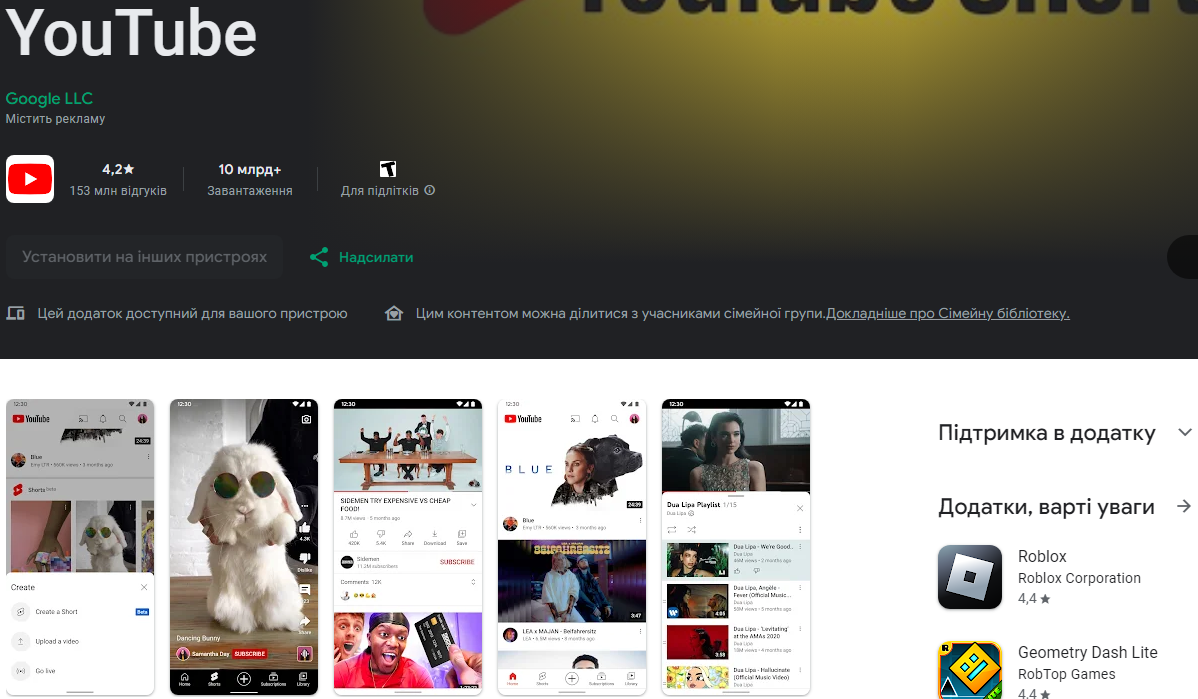Click the 4,2 star rating reviews
This screenshot has height=699, width=1198.
click(x=118, y=179)
